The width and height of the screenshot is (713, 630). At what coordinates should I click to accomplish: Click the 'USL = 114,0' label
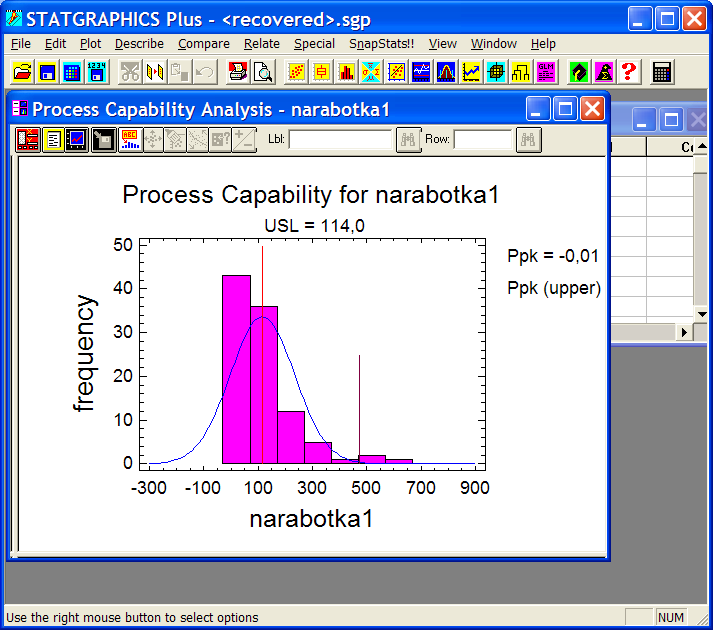pos(315,225)
